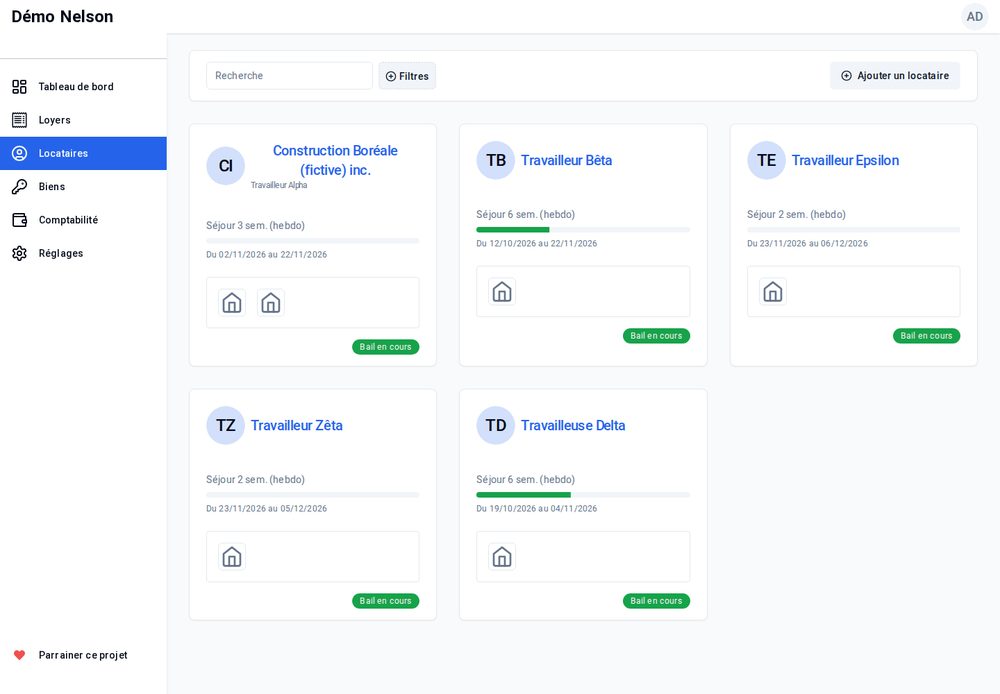Open the Loyers menu item
Screen dimensions: 1000x694
84,120
